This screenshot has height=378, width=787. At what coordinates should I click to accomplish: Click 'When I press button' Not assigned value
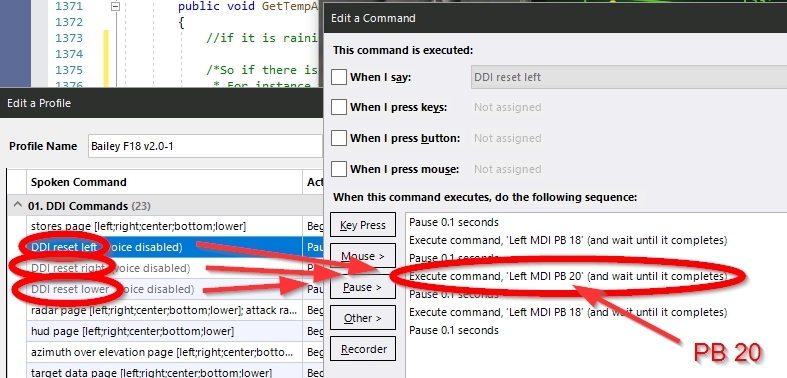(507, 139)
